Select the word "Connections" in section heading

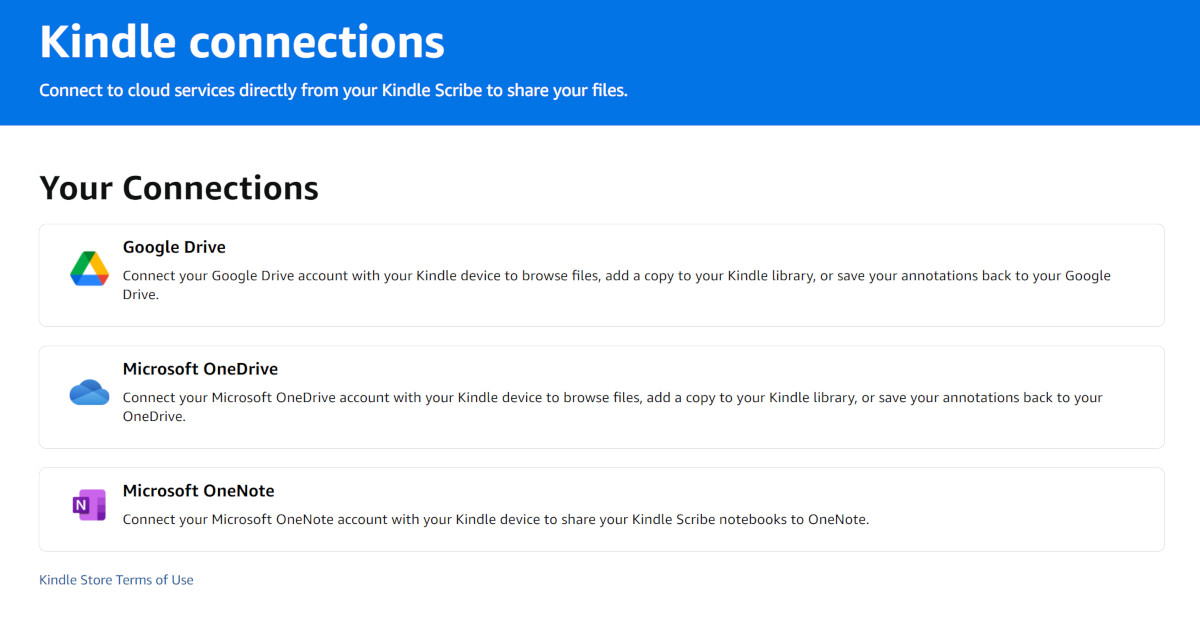point(220,188)
